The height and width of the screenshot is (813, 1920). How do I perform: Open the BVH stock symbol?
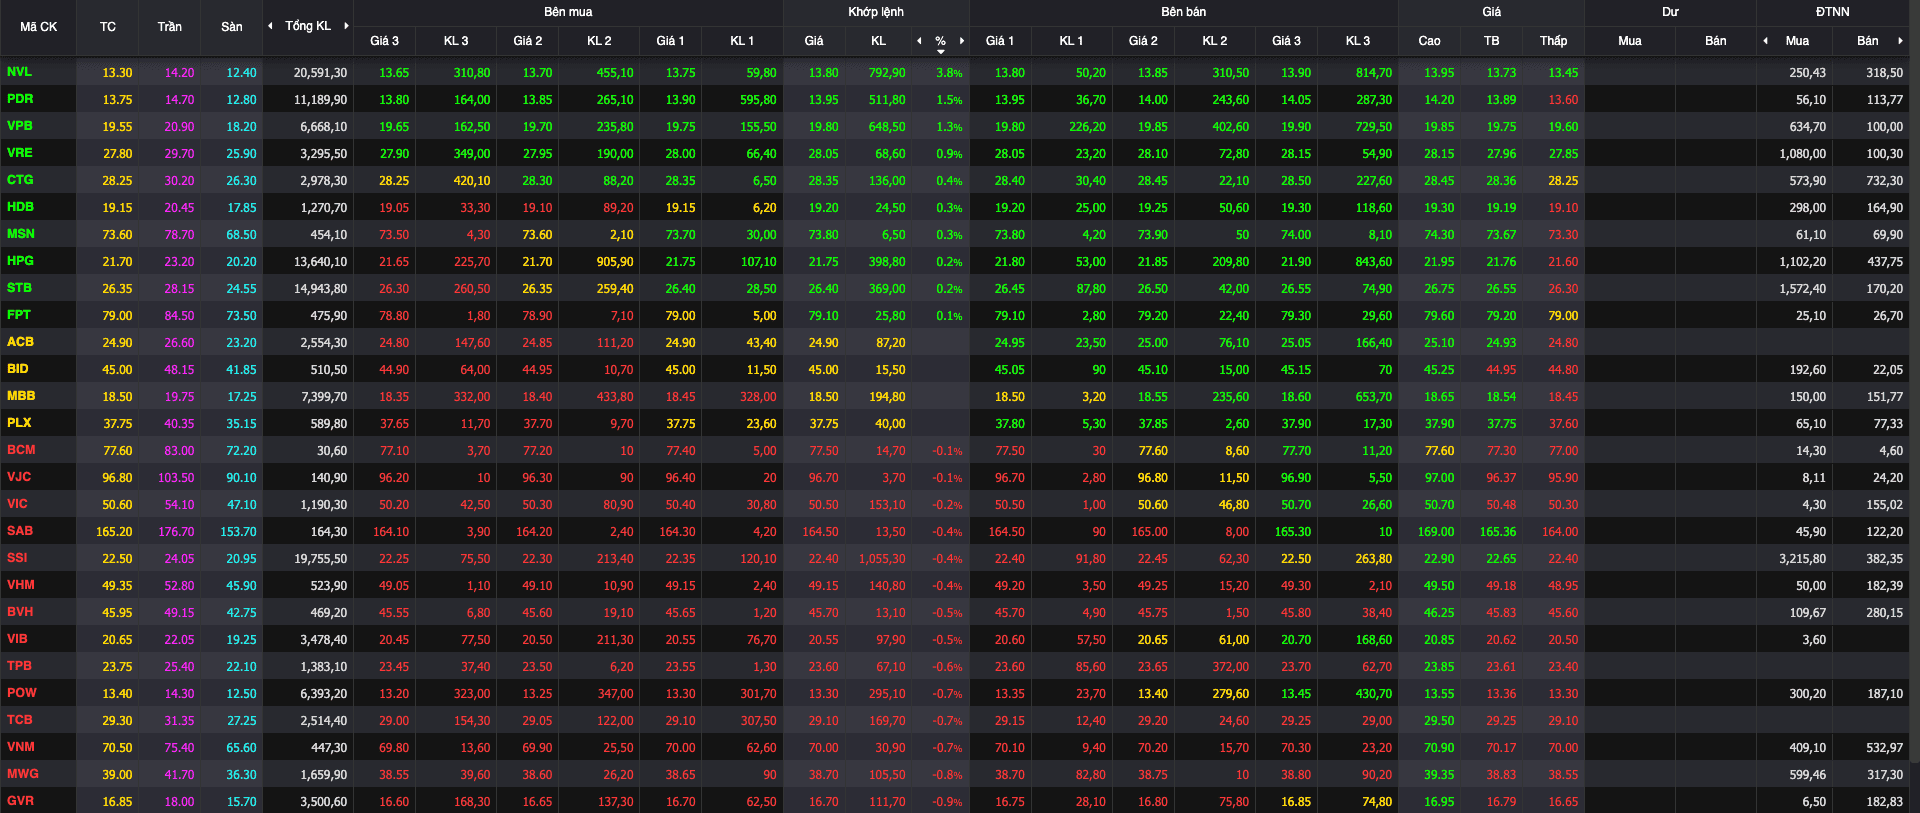[x=20, y=612]
